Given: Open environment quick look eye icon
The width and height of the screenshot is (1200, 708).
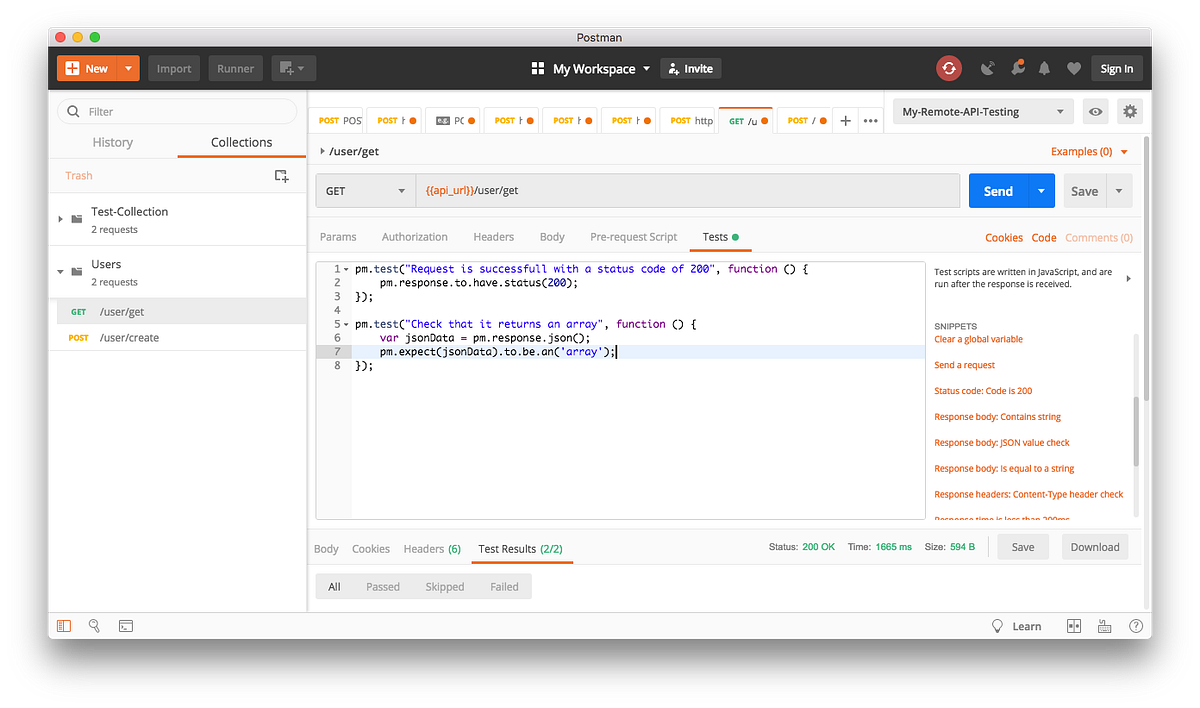Looking at the screenshot, I should 1095,111.
